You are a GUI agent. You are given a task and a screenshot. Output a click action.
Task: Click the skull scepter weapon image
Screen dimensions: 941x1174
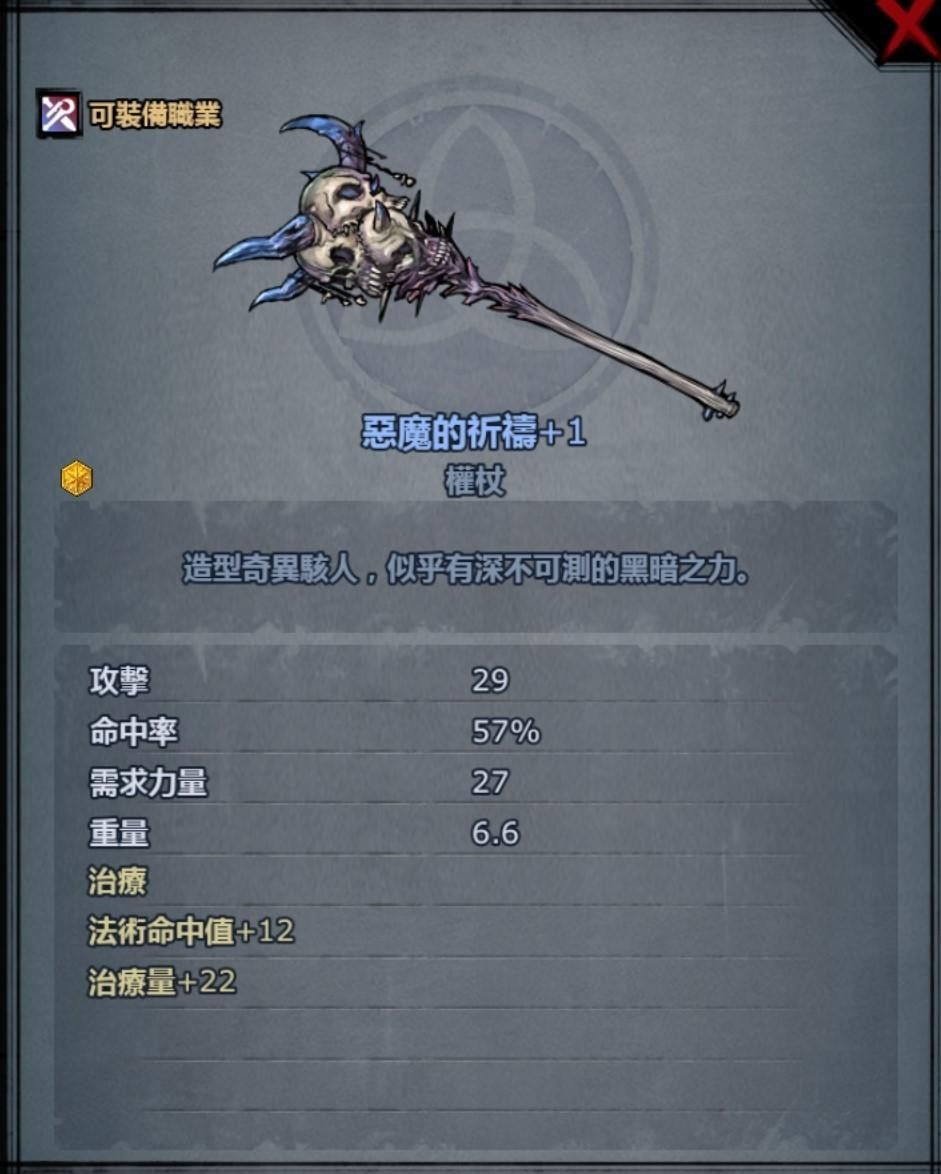(x=474, y=268)
